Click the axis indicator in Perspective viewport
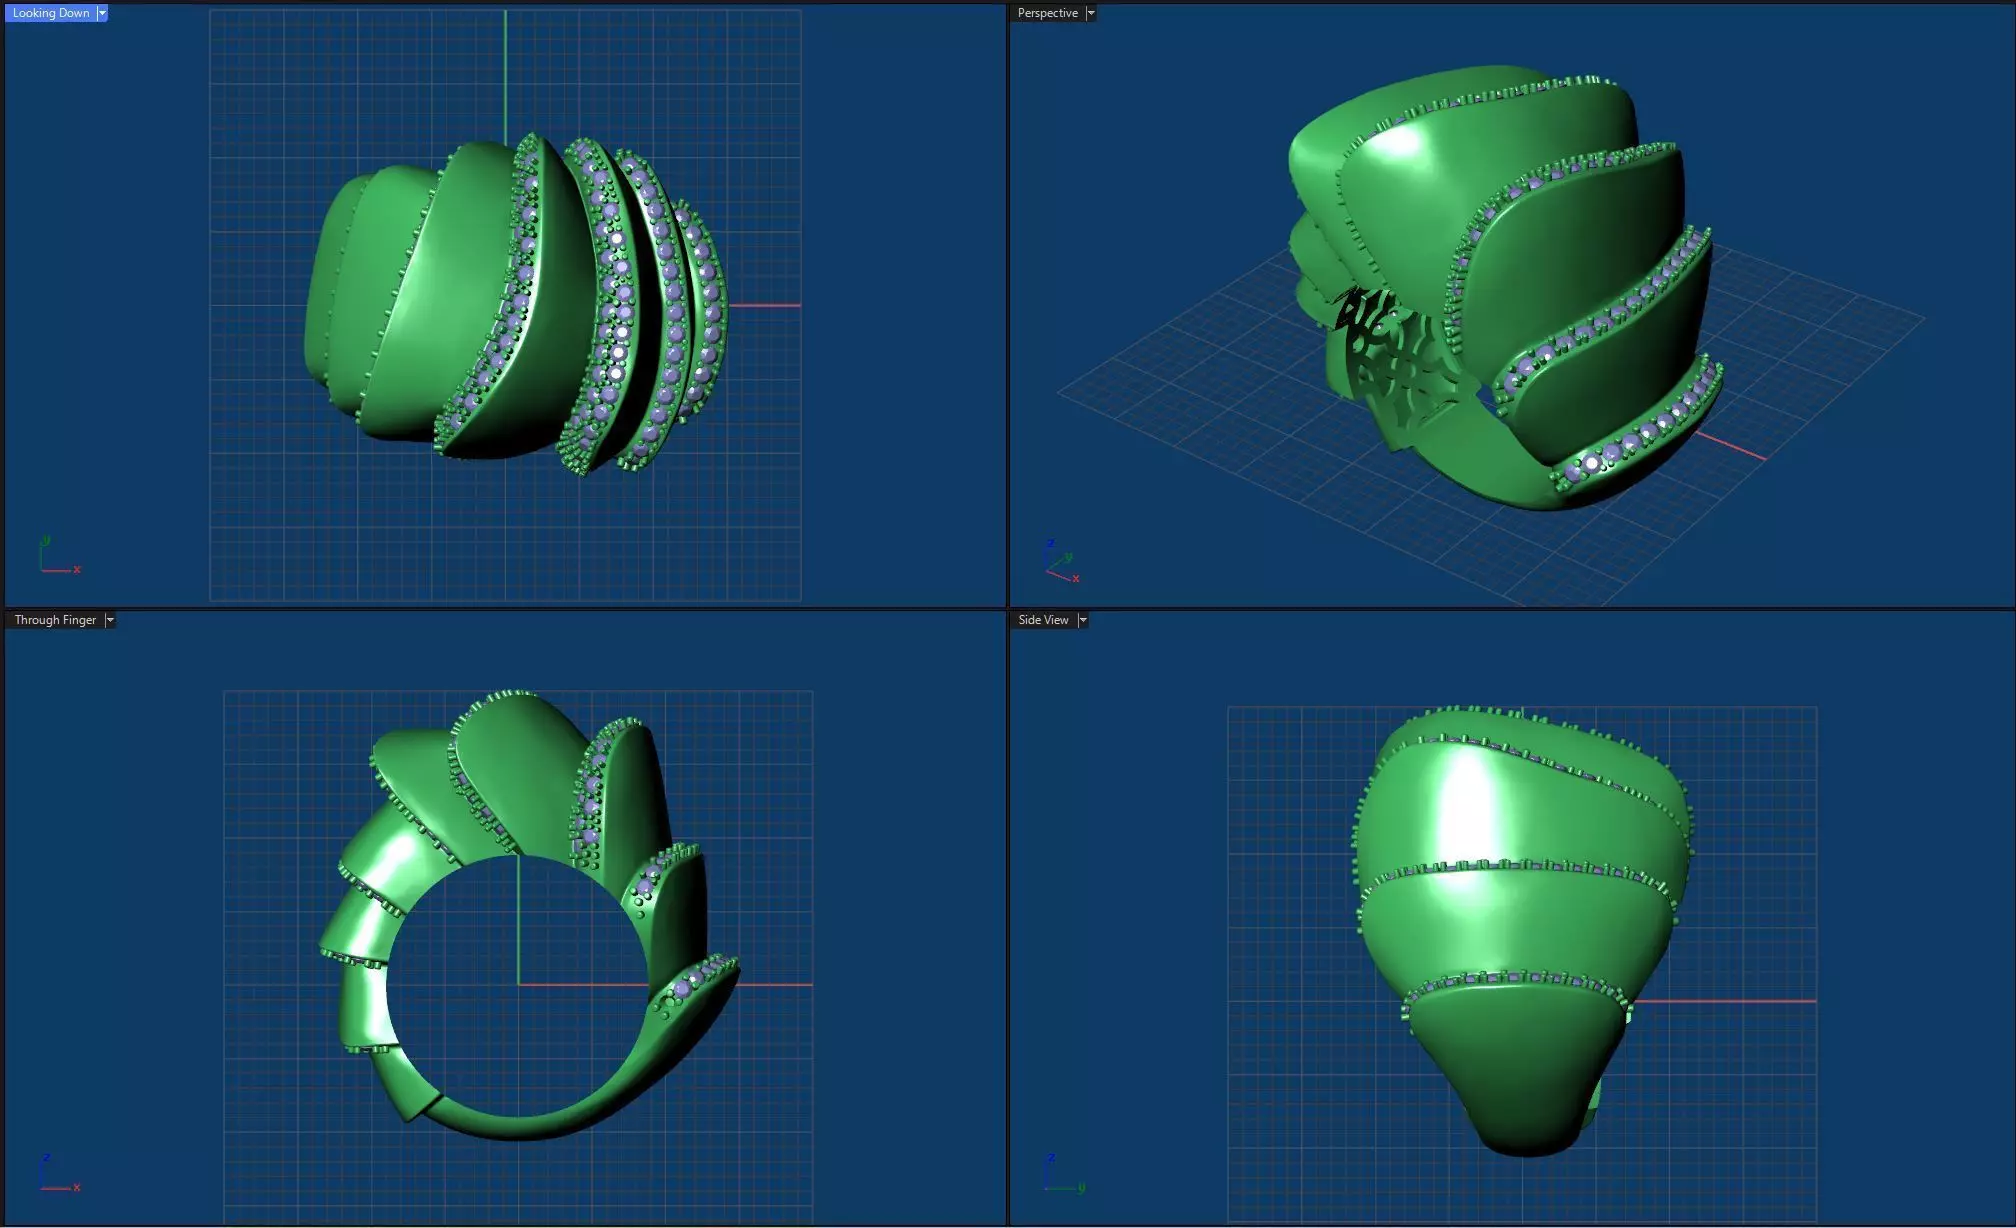This screenshot has height=1228, width=2016. [1062, 561]
